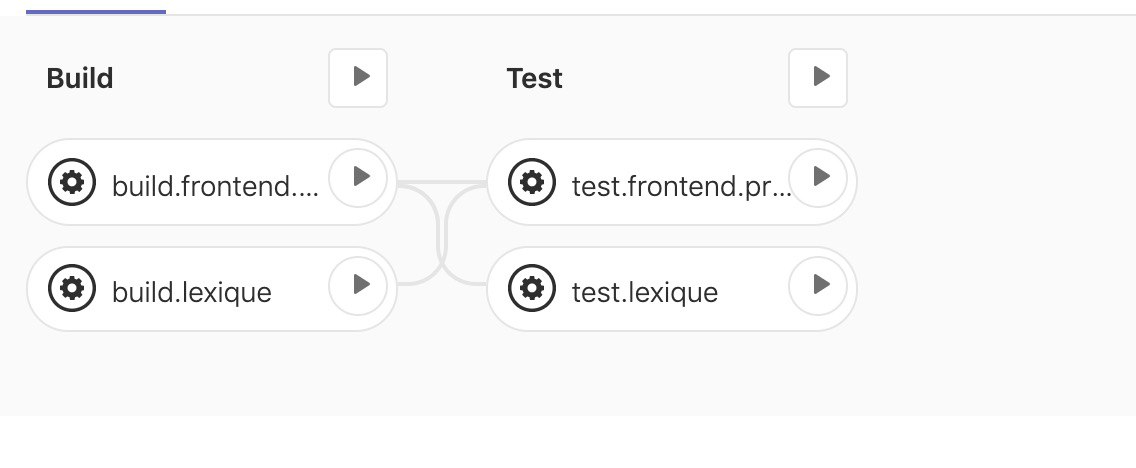Open the test.lexique job name link
The height and width of the screenshot is (468, 1136).
[645, 293]
